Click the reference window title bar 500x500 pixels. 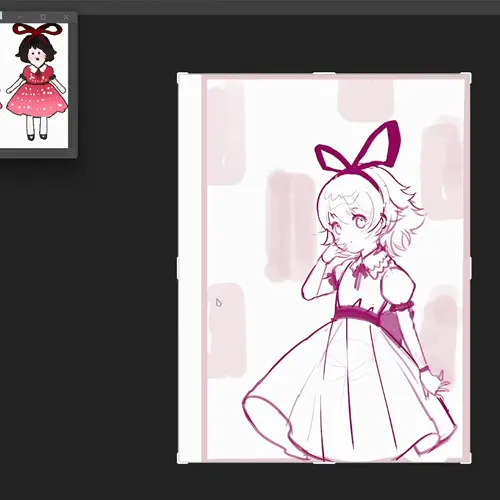38,17
